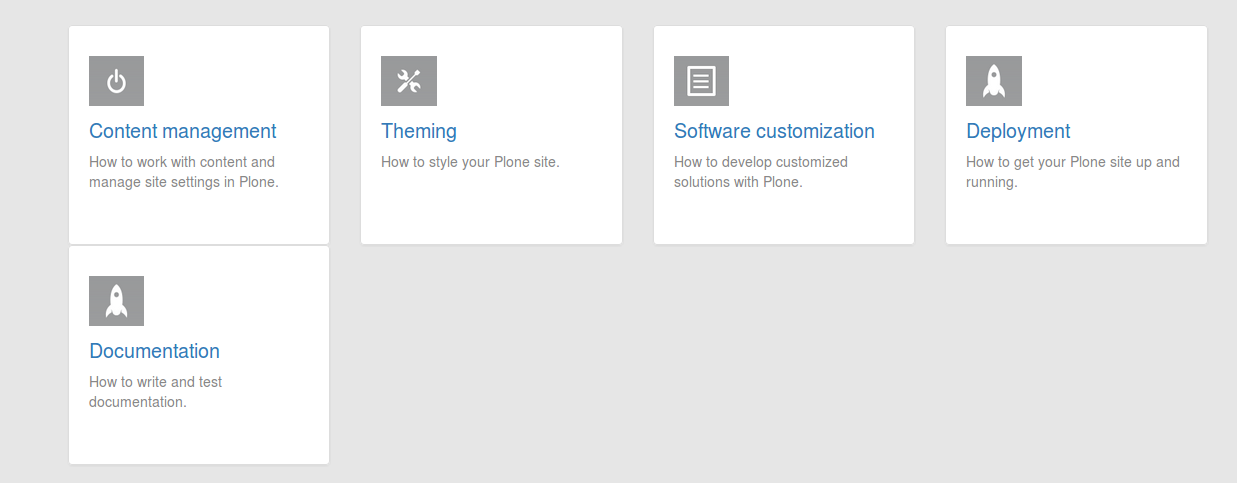Click the power icon on Content management card
The height and width of the screenshot is (483, 1237).
click(116, 81)
